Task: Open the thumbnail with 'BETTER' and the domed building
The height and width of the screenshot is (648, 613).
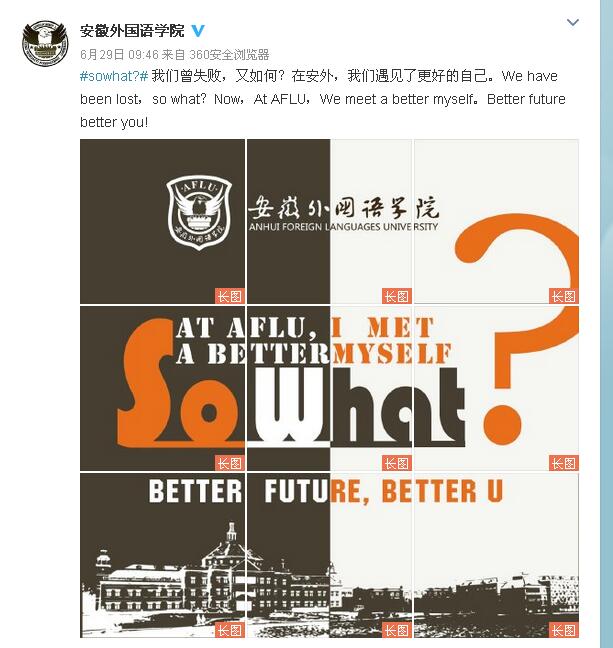Action: coord(162,555)
